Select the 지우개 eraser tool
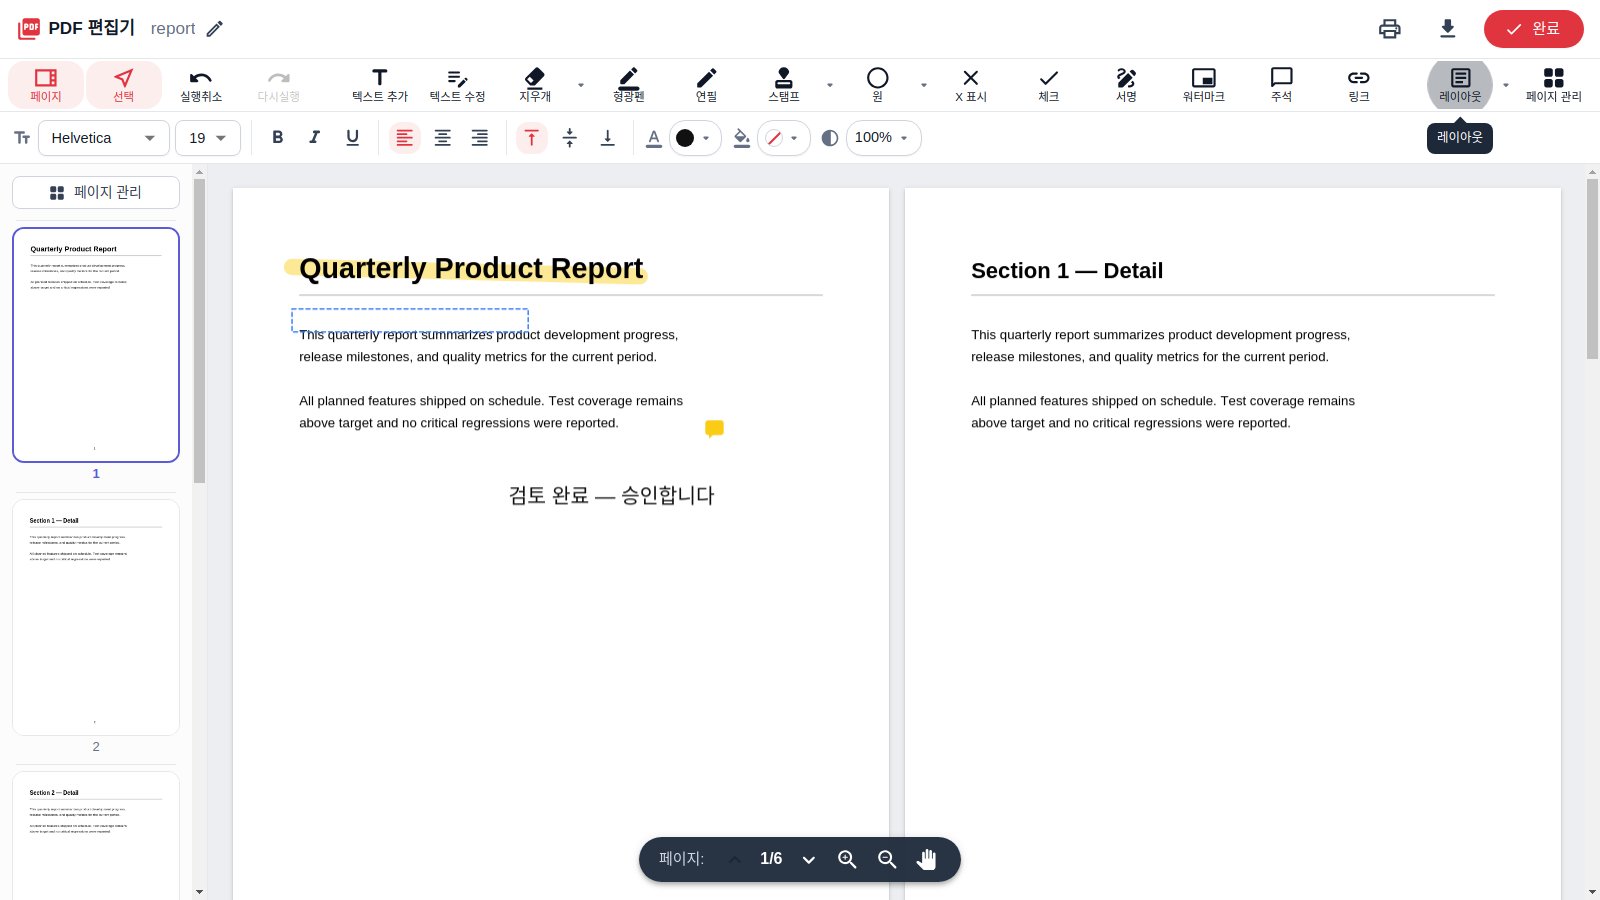1600x900 pixels. [x=535, y=85]
